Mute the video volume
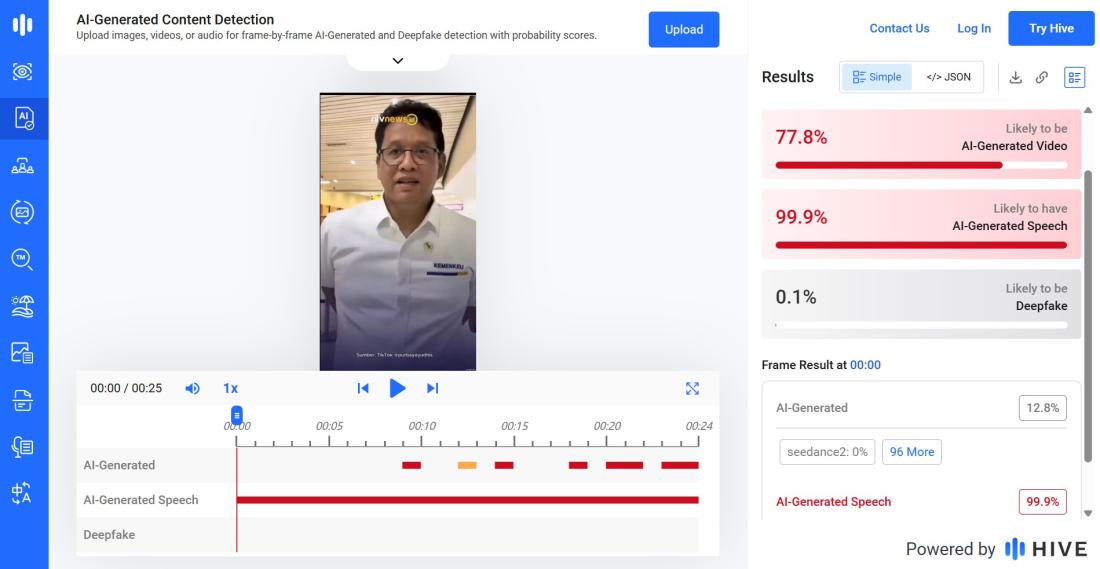Viewport: 1100px width, 569px height. coord(193,388)
